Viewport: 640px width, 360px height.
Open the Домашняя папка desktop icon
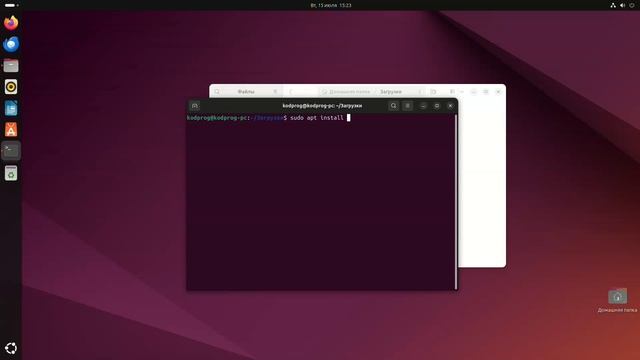[617, 300]
